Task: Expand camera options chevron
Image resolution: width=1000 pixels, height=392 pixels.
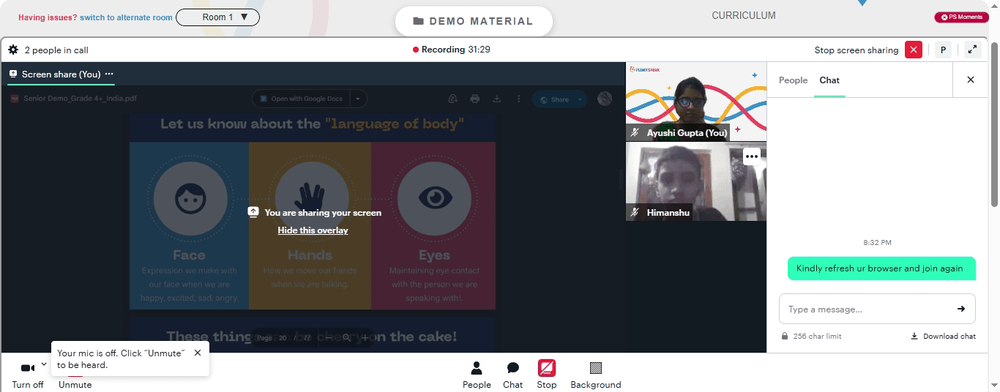Action: pyautogui.click(x=44, y=364)
